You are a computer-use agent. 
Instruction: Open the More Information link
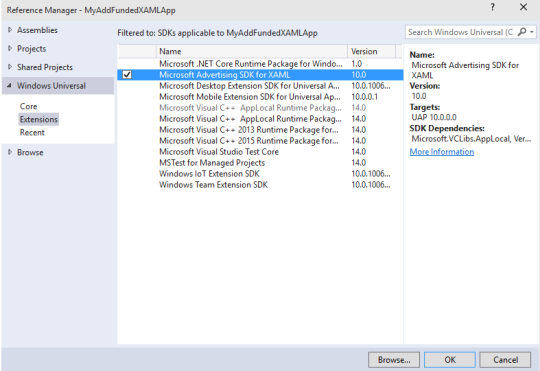(x=442, y=152)
